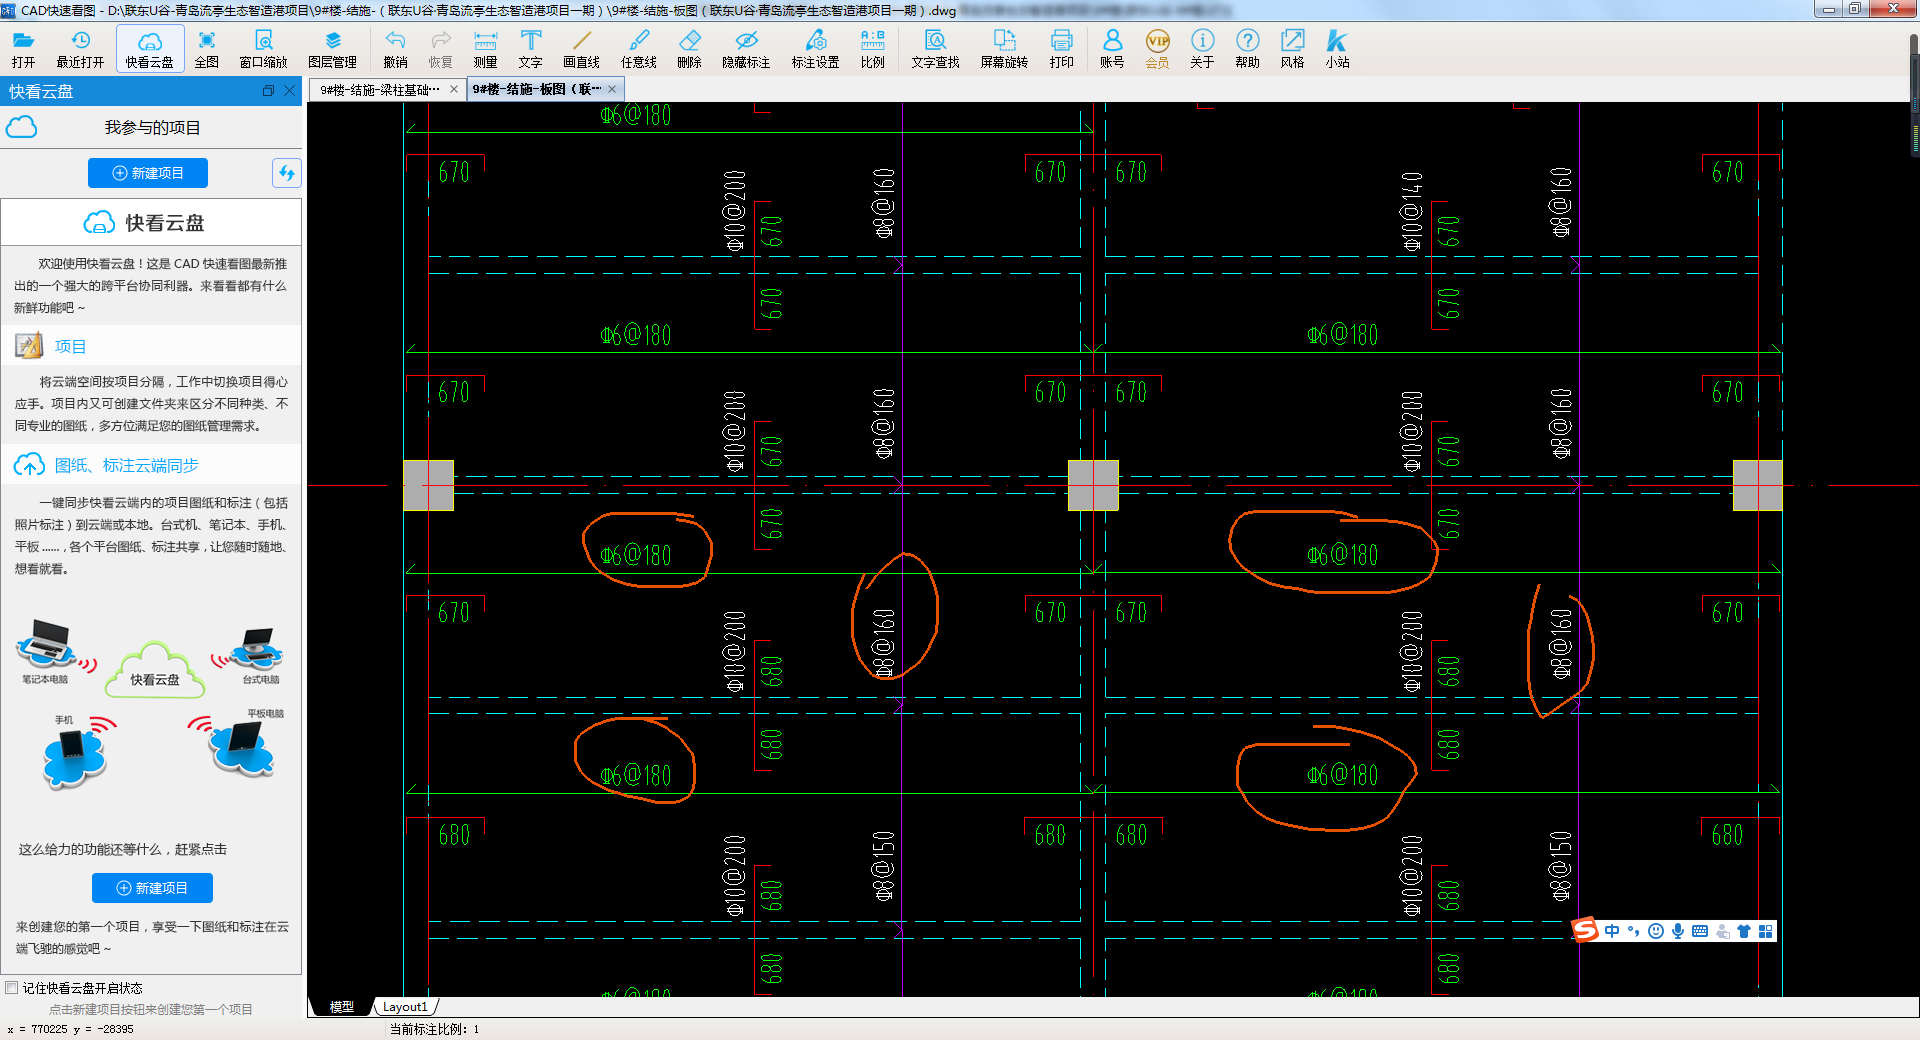Click 当前标注比例: 1 status text

[434, 1029]
